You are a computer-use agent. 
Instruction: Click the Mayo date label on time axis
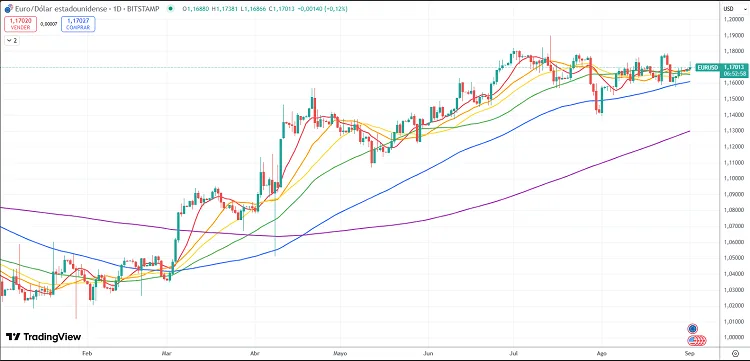(340, 353)
